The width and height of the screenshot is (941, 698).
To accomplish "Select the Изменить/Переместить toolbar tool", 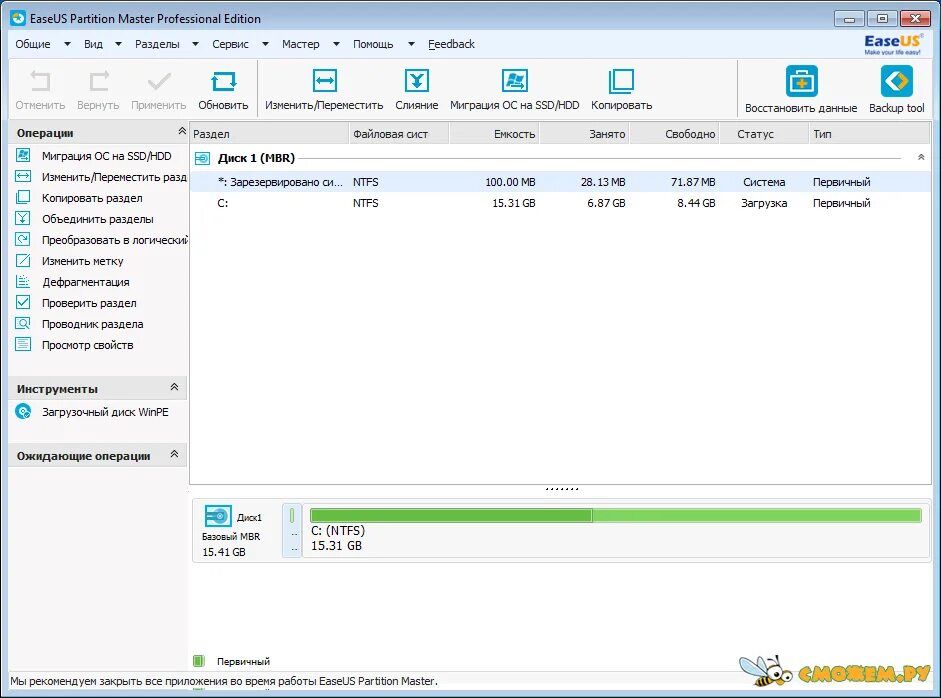I will tap(325, 80).
